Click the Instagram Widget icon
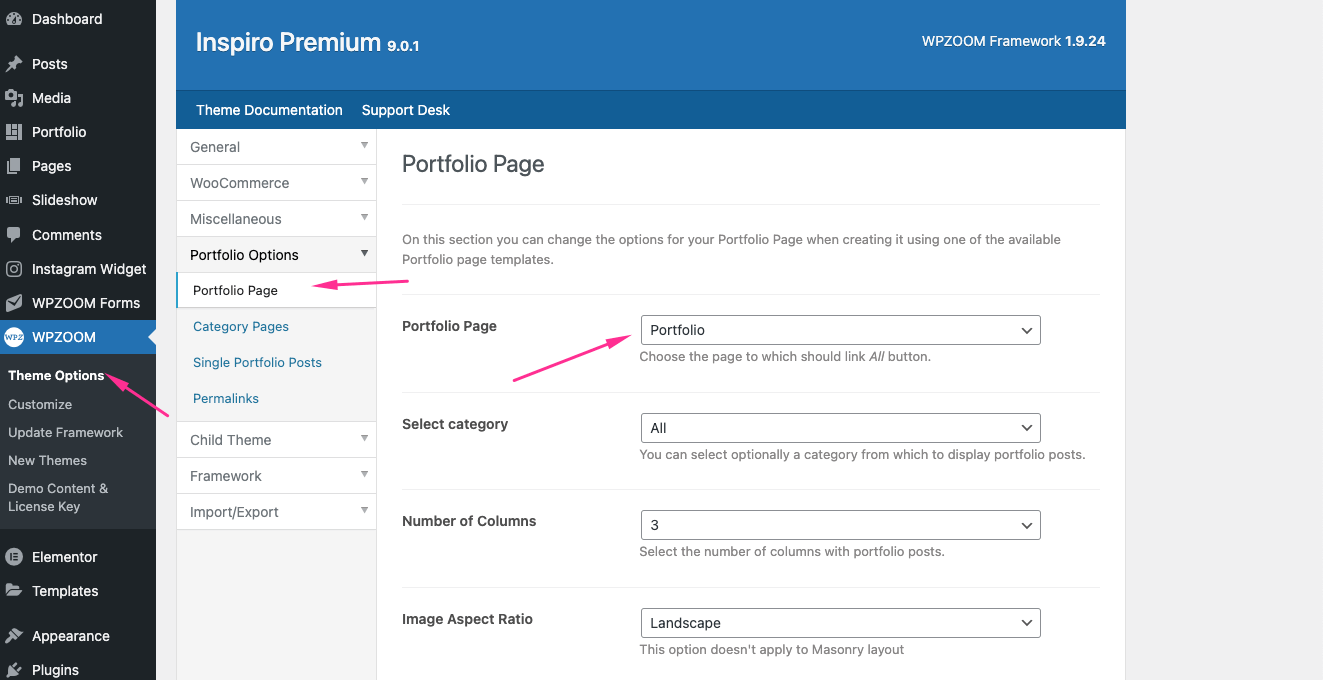This screenshot has width=1323, height=680. click(x=14, y=269)
